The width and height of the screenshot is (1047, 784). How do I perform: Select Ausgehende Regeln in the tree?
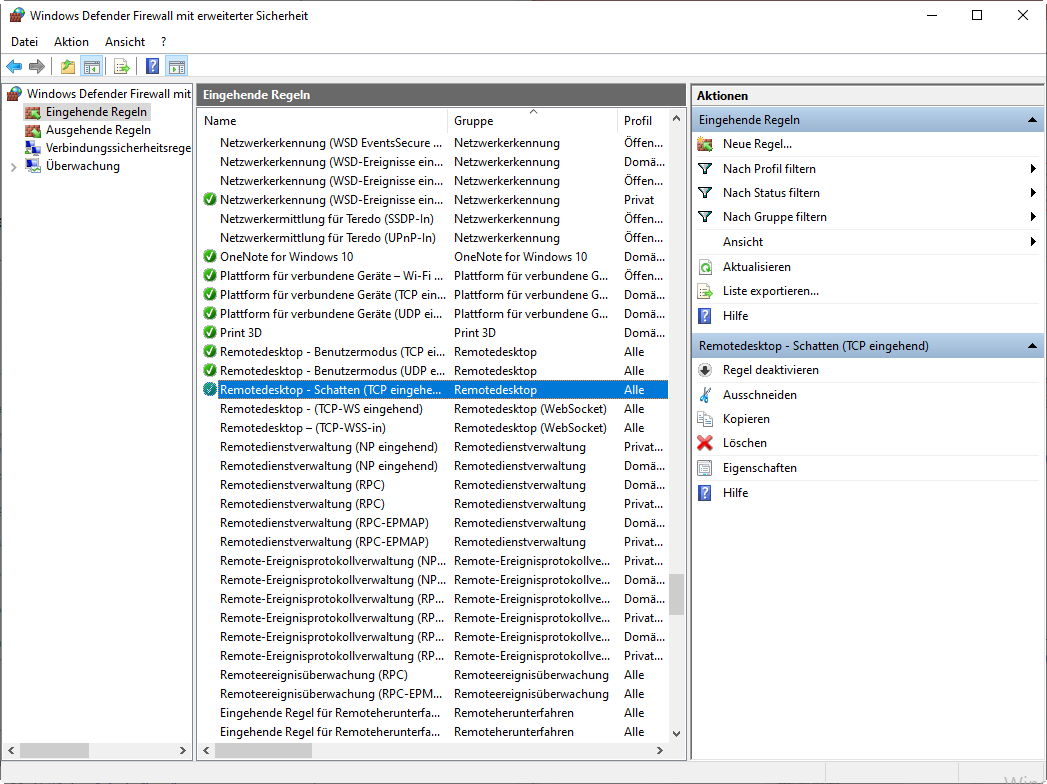click(x=98, y=130)
